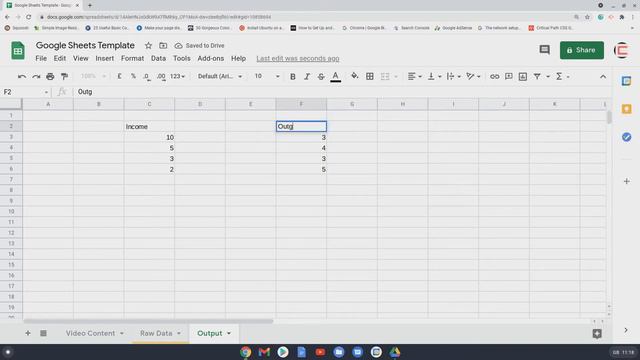Click the Insert comment icon
This screenshot has height=360, width=640.
[x=509, y=76]
